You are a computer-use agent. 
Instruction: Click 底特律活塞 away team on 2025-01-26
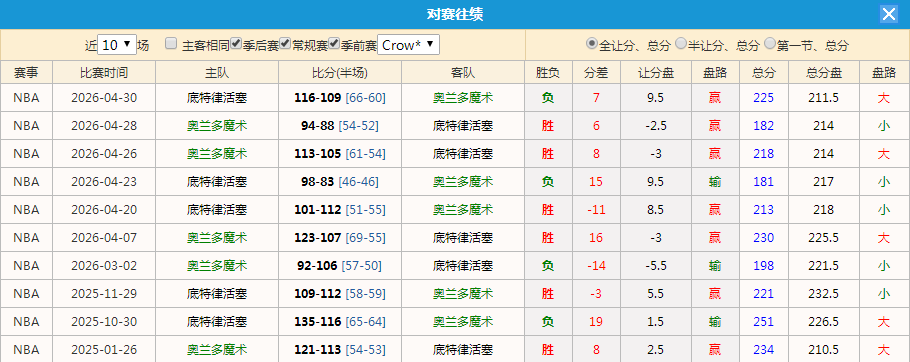pyautogui.click(x=463, y=349)
